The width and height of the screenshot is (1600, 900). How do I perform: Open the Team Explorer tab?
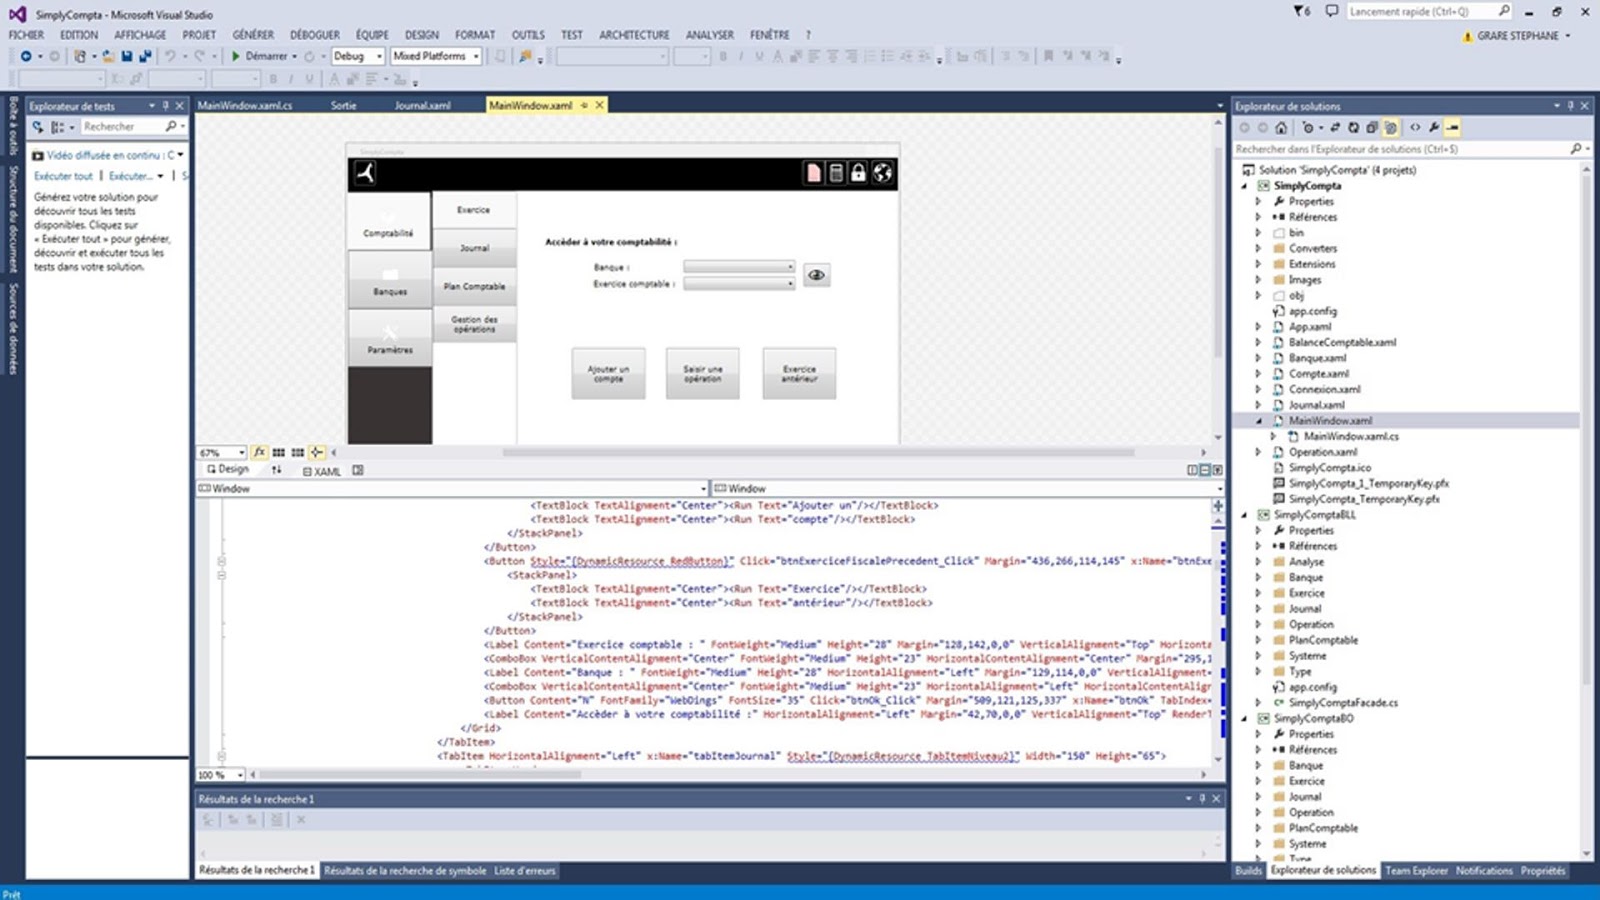tap(1416, 871)
